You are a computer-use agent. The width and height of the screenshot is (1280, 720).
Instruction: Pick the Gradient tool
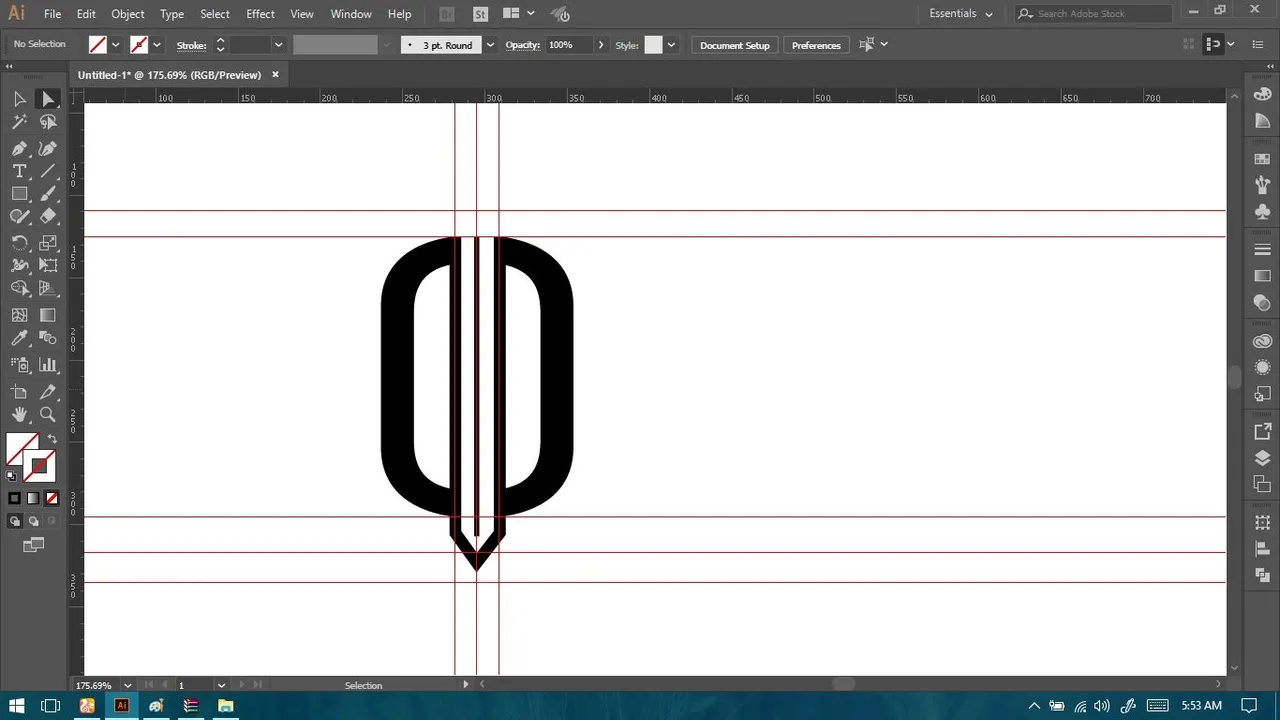[48, 315]
